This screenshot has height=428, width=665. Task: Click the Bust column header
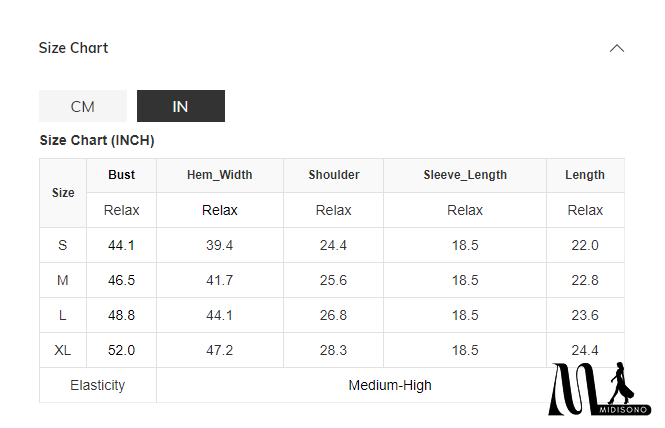[122, 175]
